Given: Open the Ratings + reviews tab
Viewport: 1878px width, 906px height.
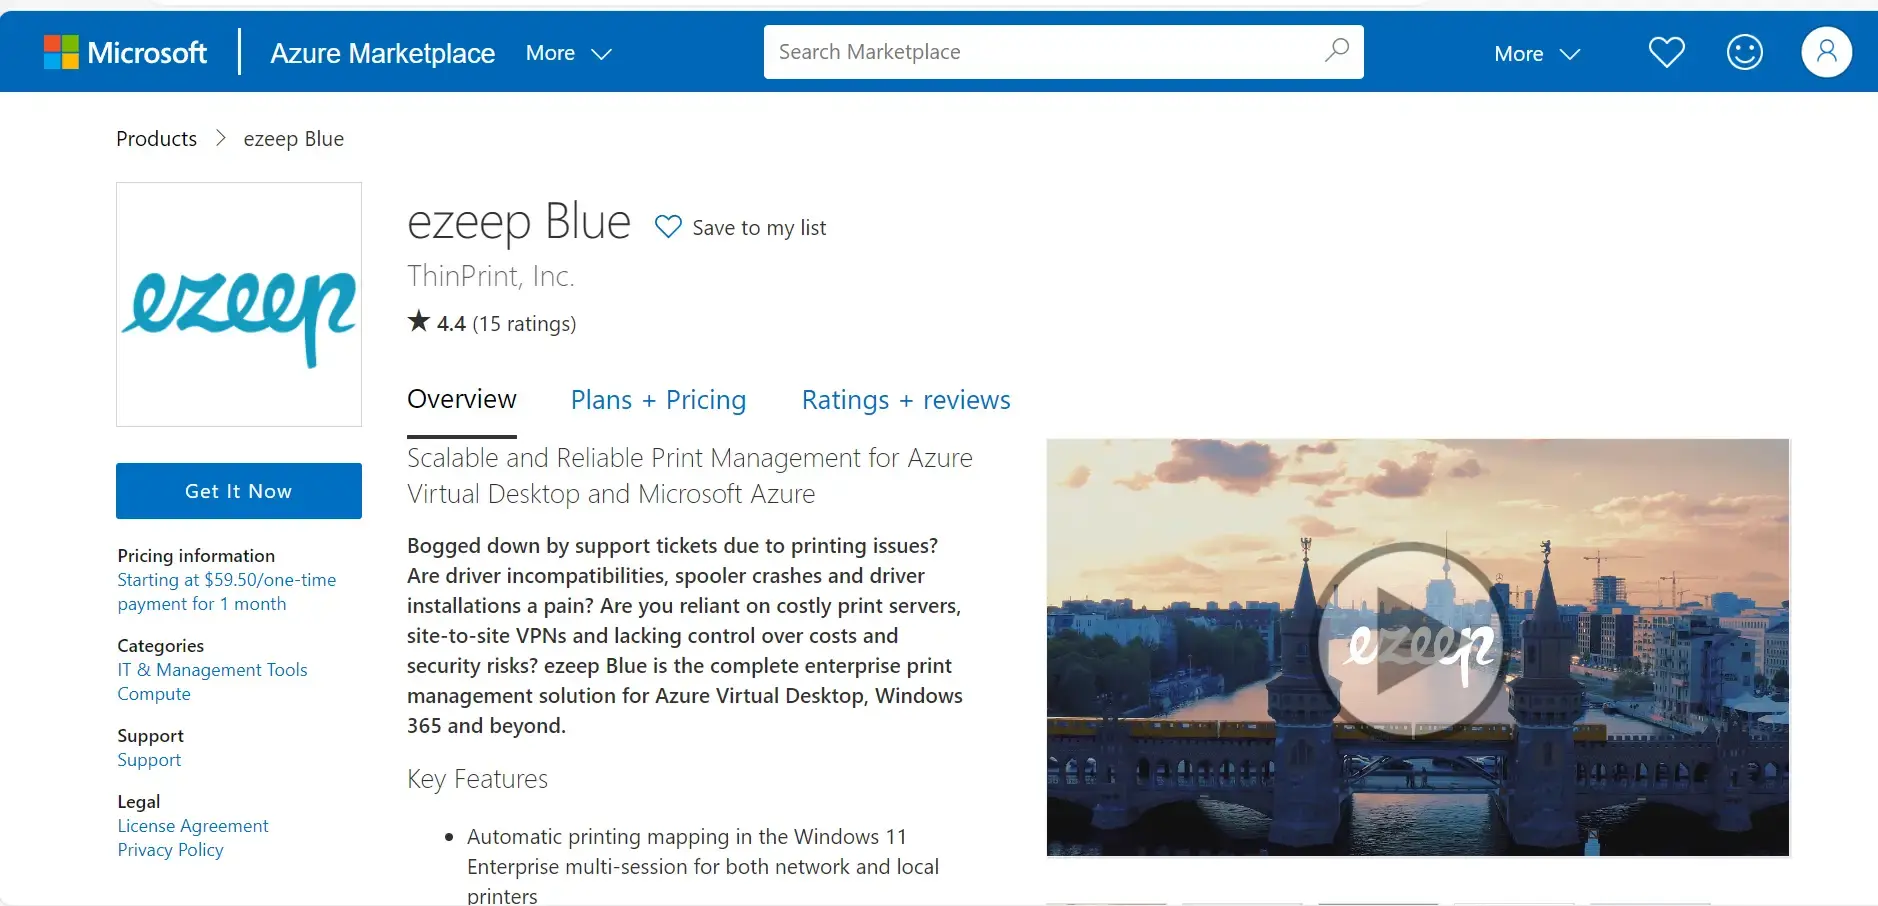Looking at the screenshot, I should pos(904,399).
